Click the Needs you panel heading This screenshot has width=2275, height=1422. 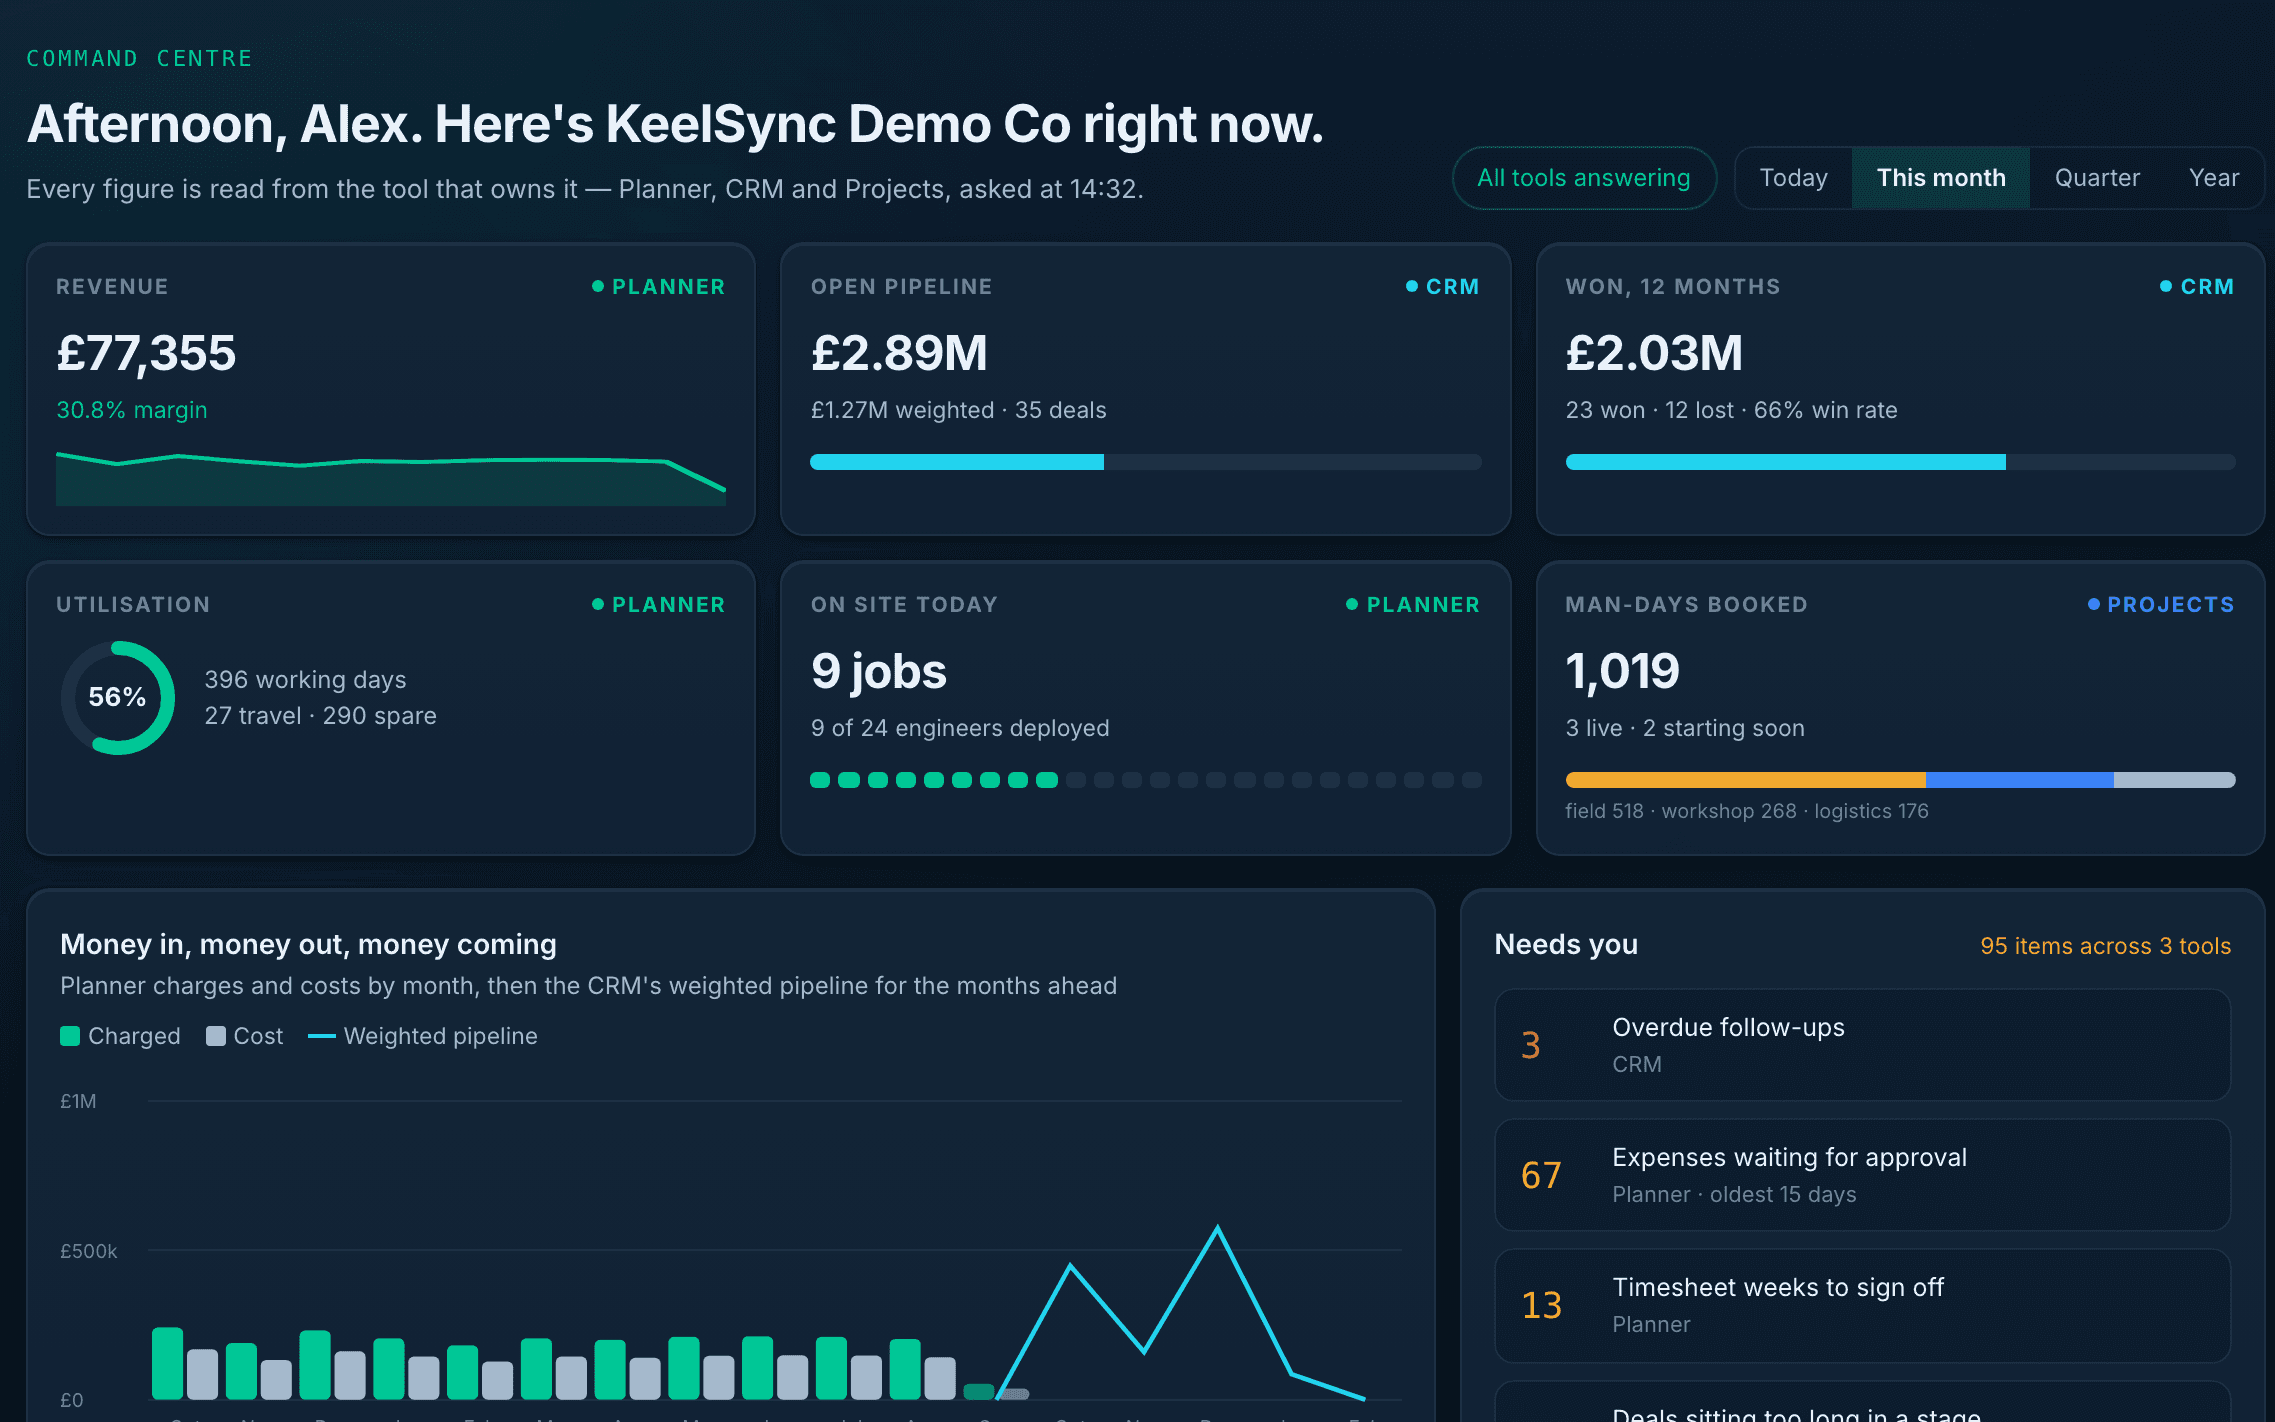pyautogui.click(x=1566, y=944)
